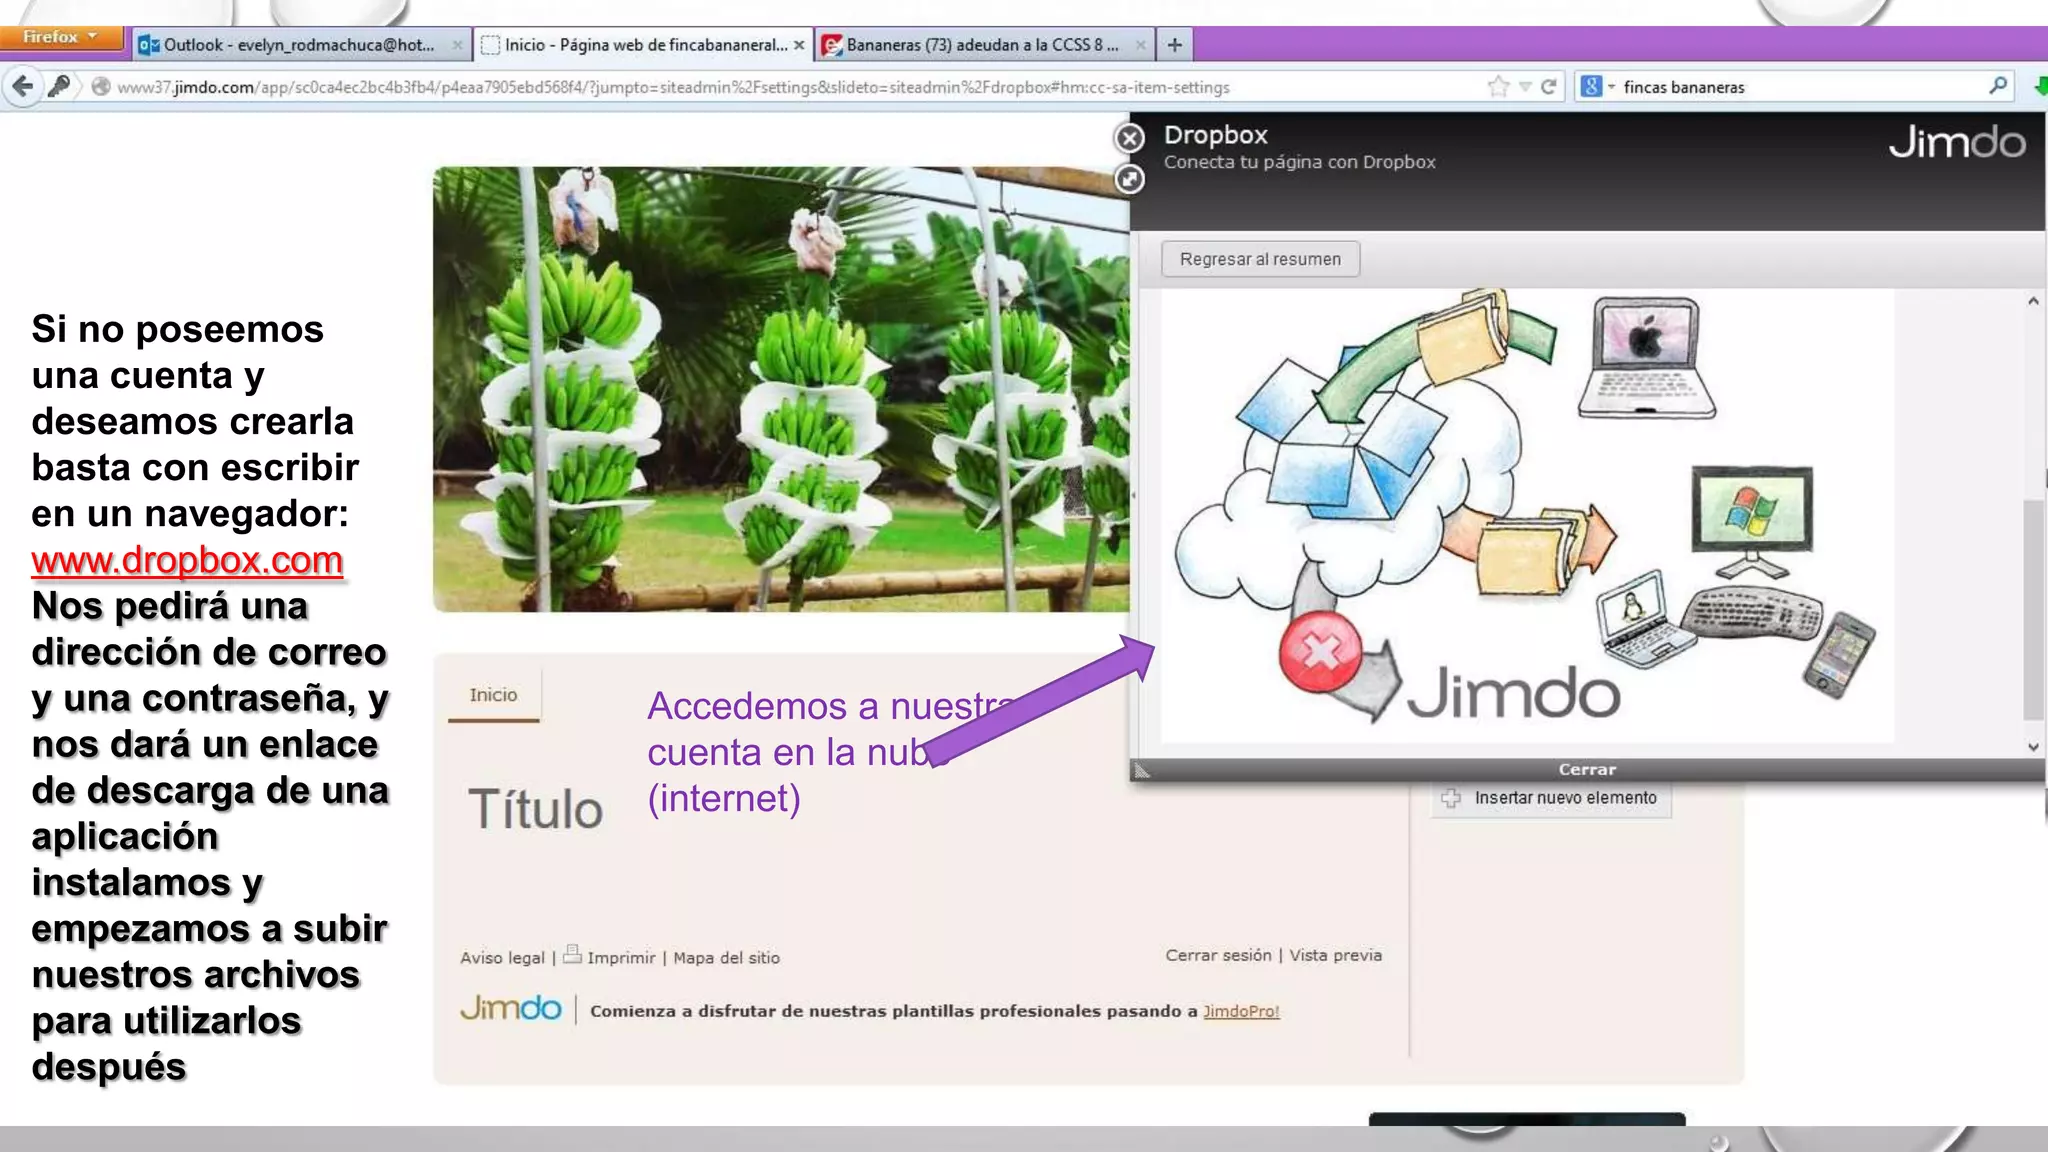Click the expand panel icon below the X
The width and height of the screenshot is (2048, 1152).
1130,179
